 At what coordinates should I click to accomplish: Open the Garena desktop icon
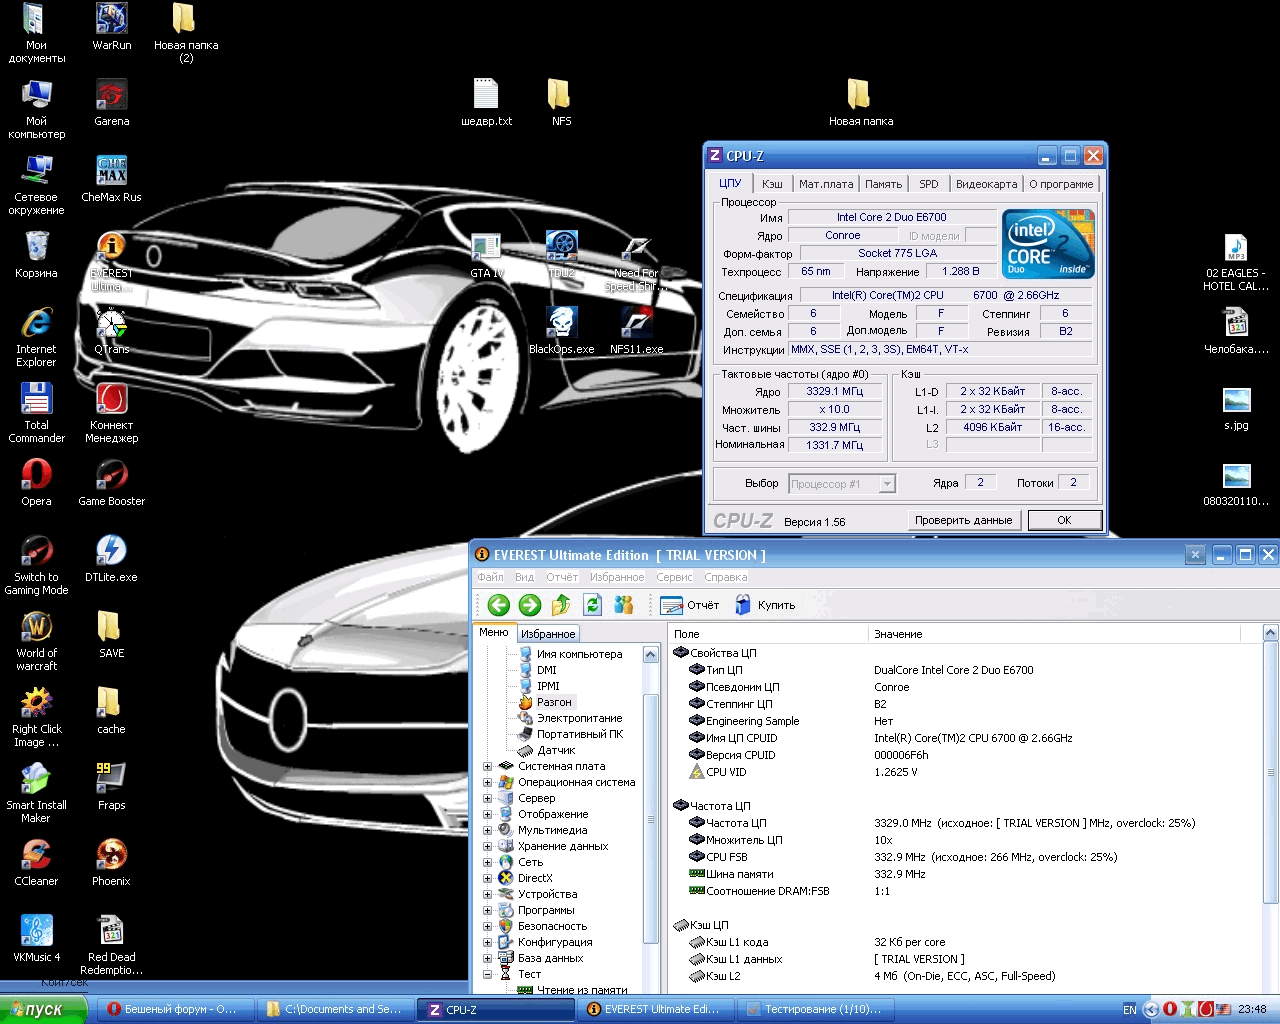112,103
